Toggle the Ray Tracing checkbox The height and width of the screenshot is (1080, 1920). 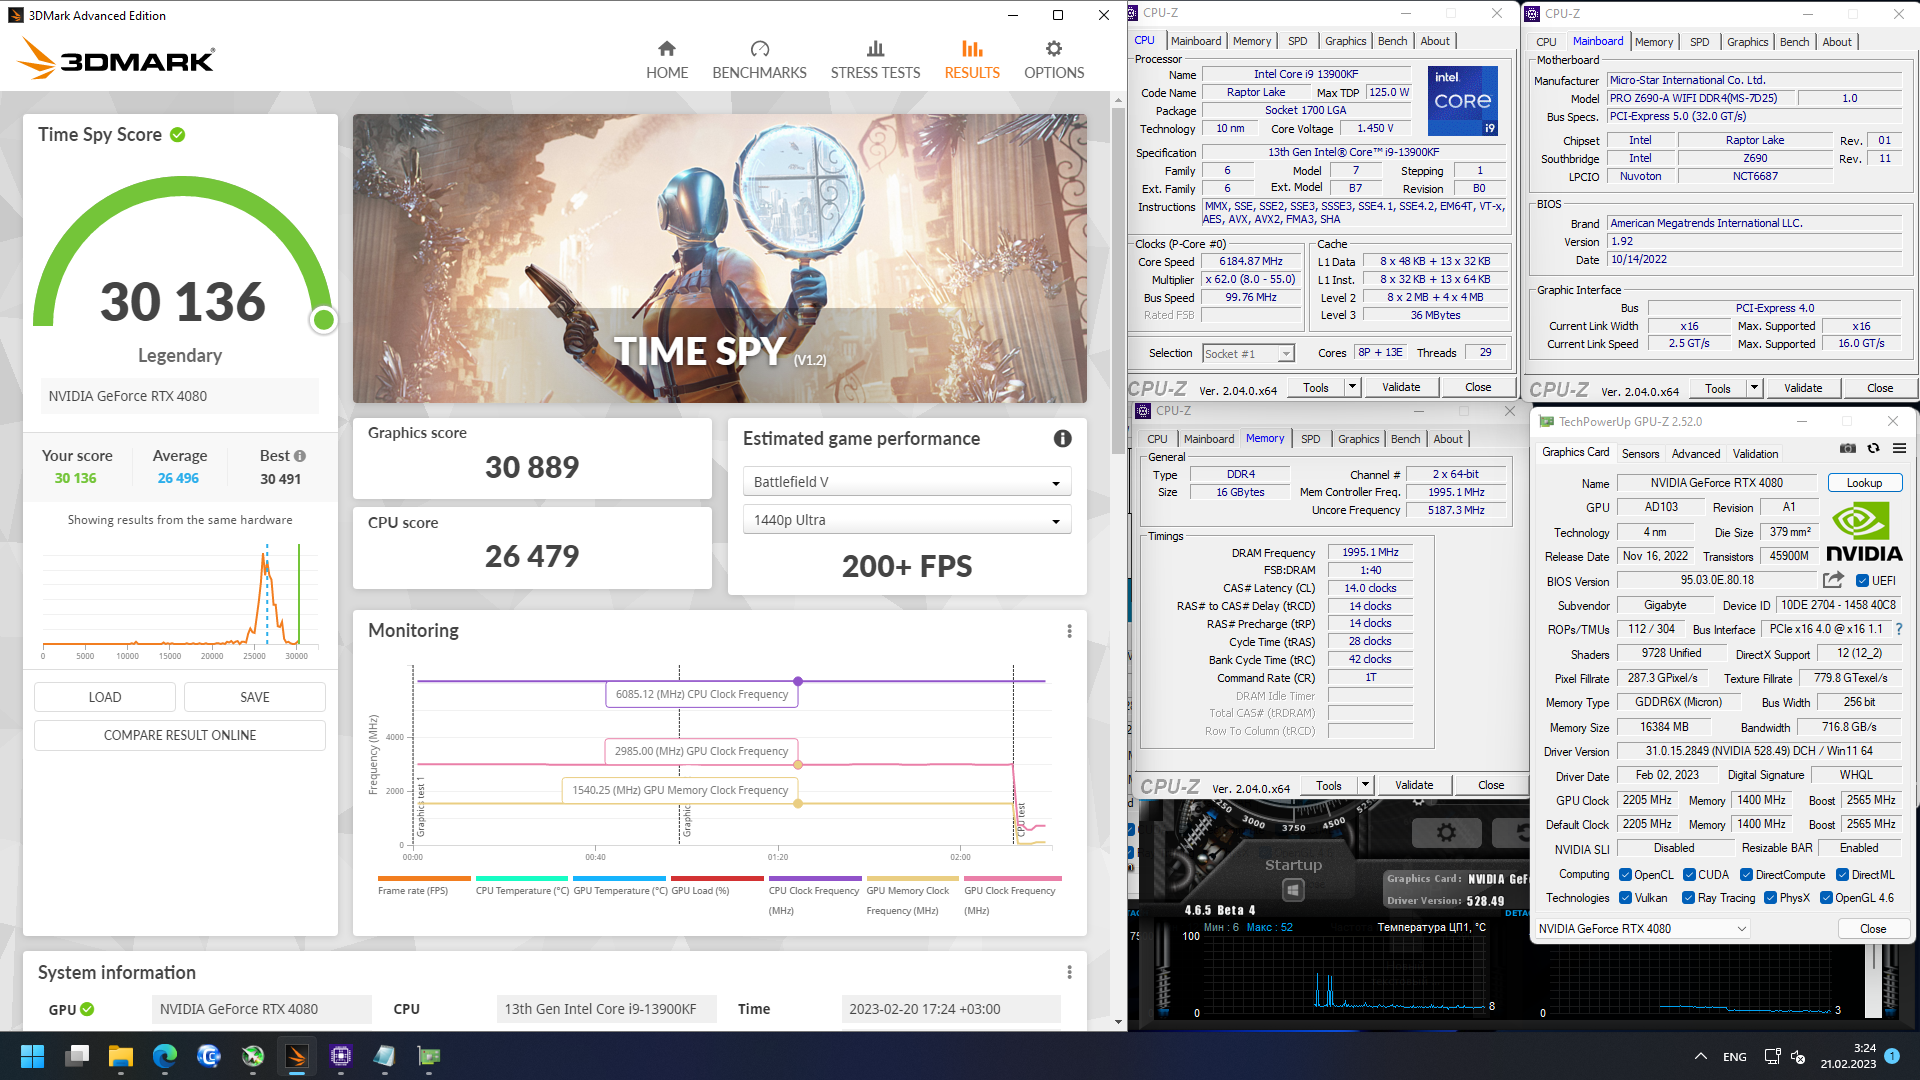[1688, 898]
